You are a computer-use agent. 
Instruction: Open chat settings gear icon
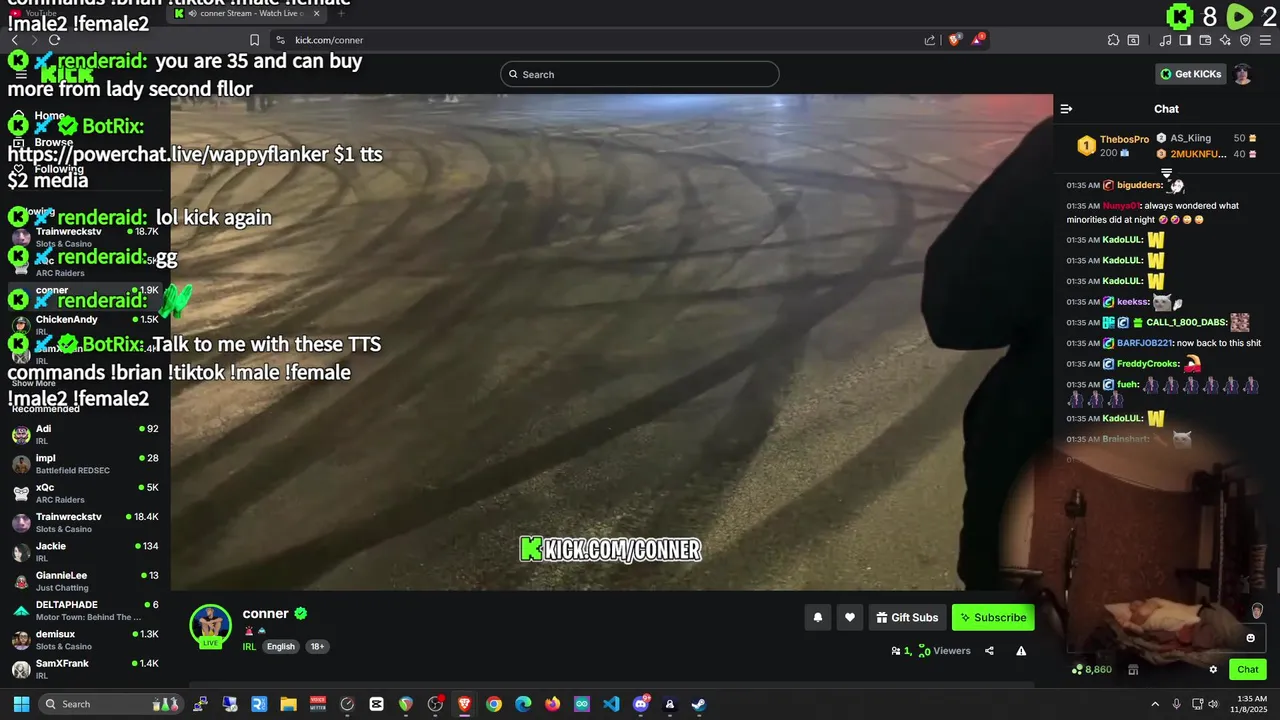tap(1213, 670)
